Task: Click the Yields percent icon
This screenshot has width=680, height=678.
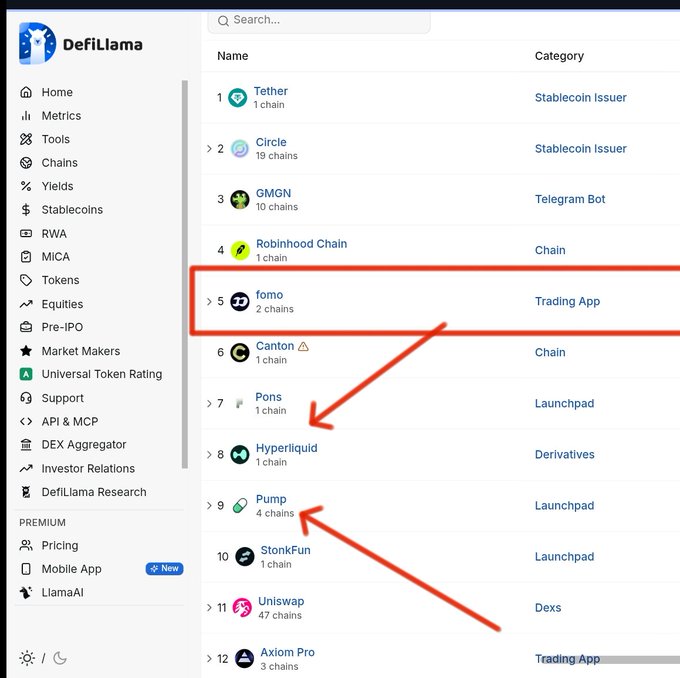Action: [x=26, y=186]
